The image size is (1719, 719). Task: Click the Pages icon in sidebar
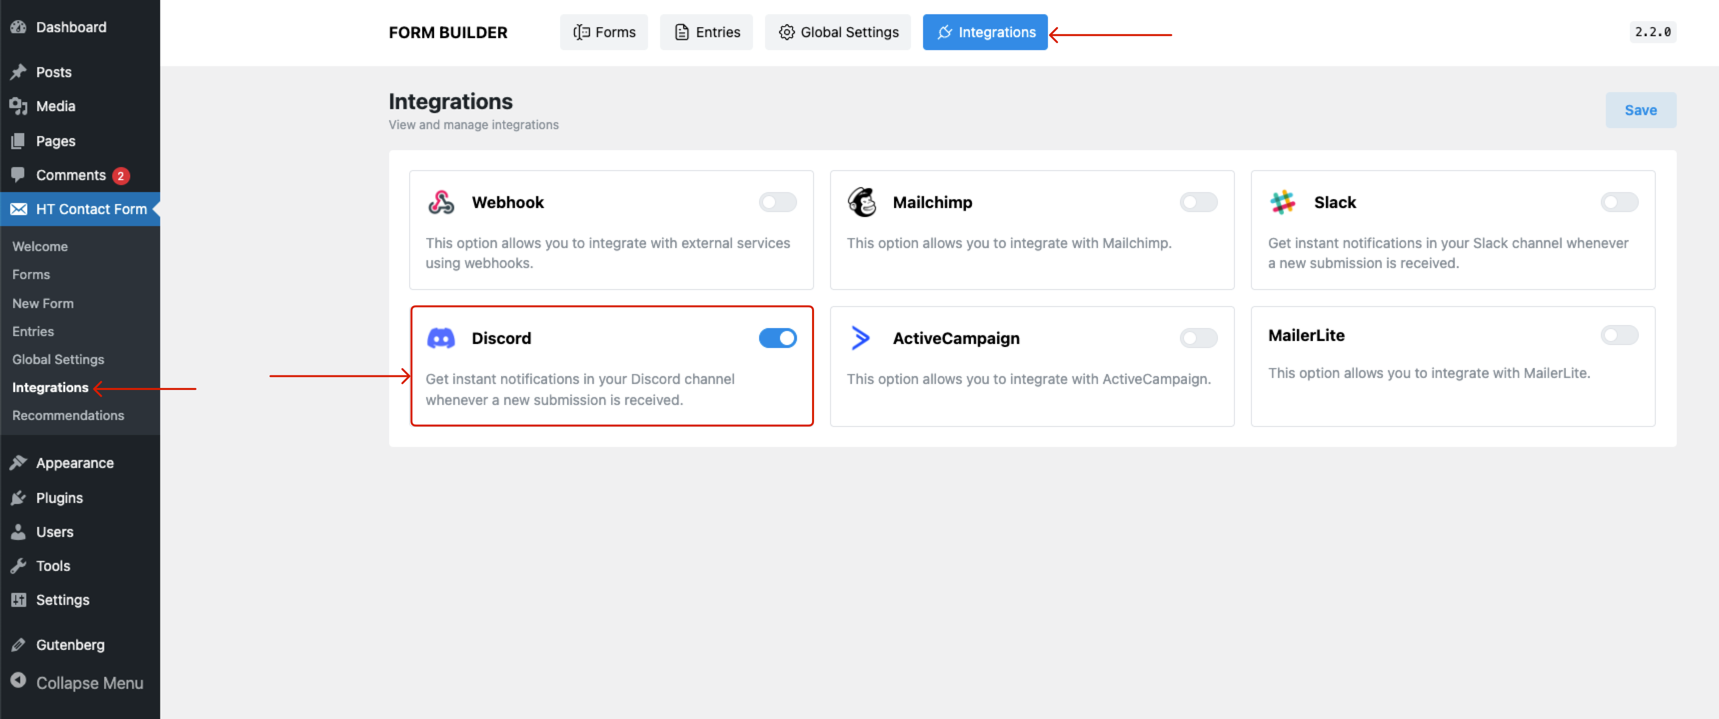point(18,141)
